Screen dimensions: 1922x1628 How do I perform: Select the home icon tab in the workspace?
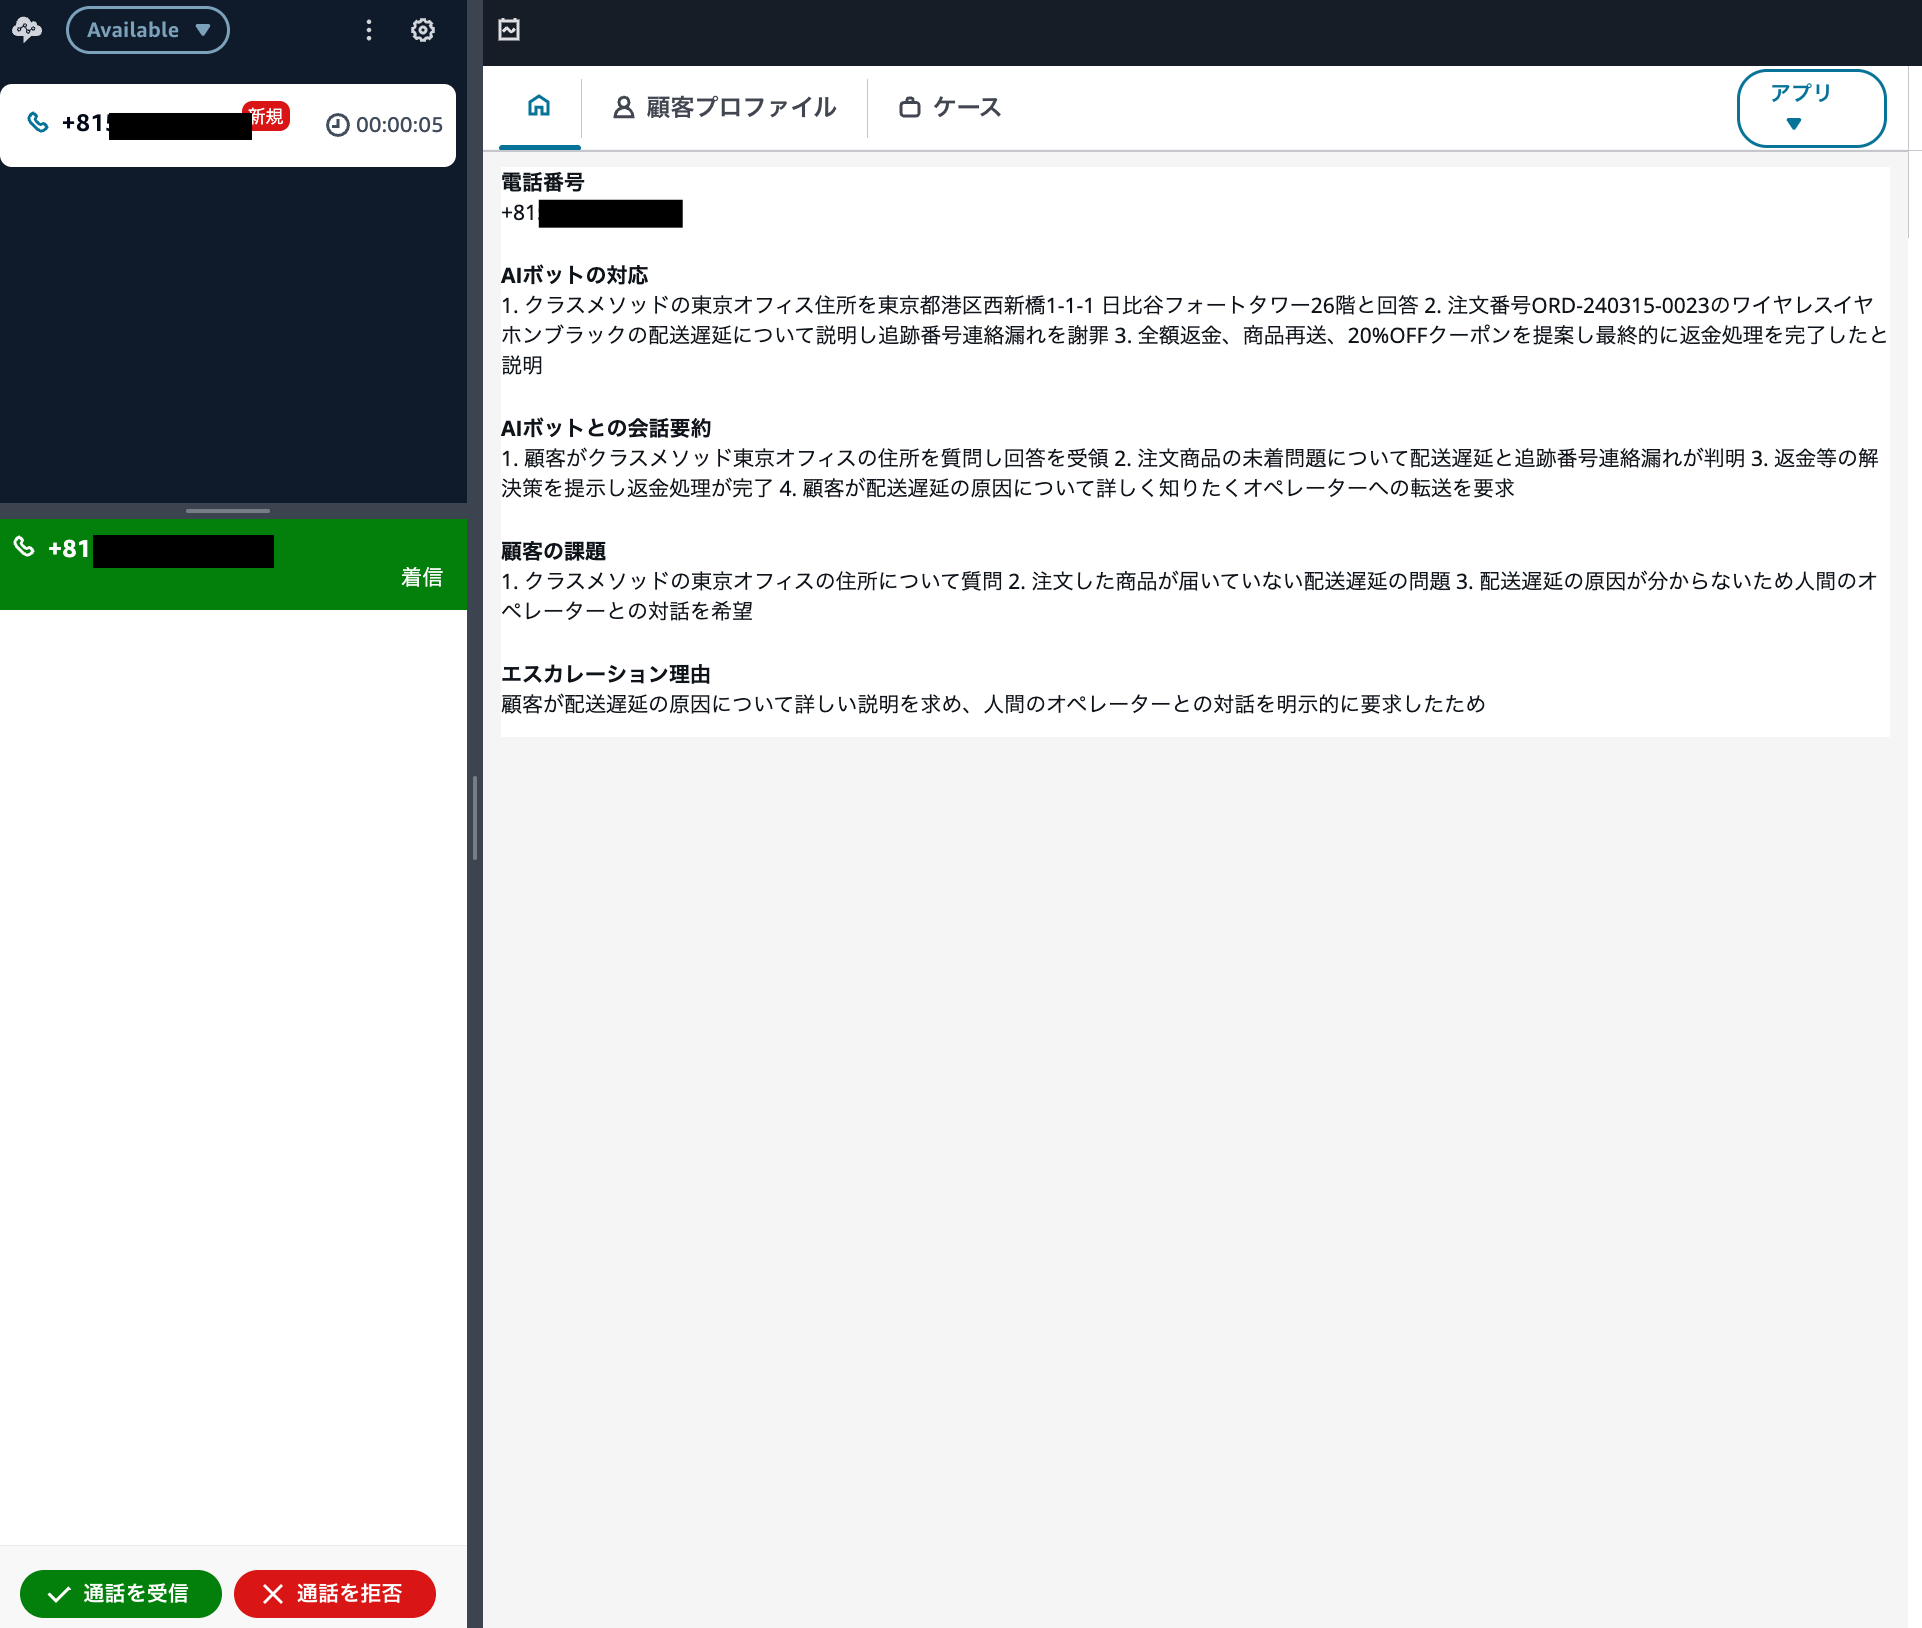[539, 107]
